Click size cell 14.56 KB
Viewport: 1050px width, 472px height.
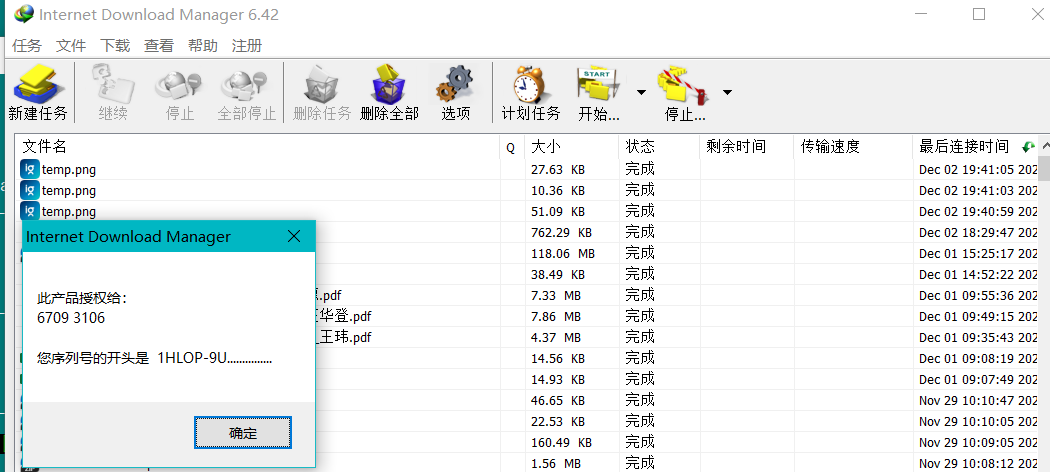(x=558, y=358)
